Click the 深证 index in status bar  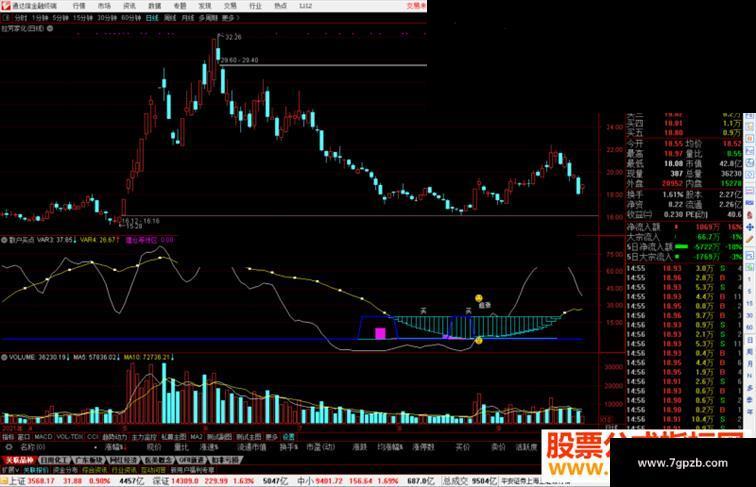[161, 481]
